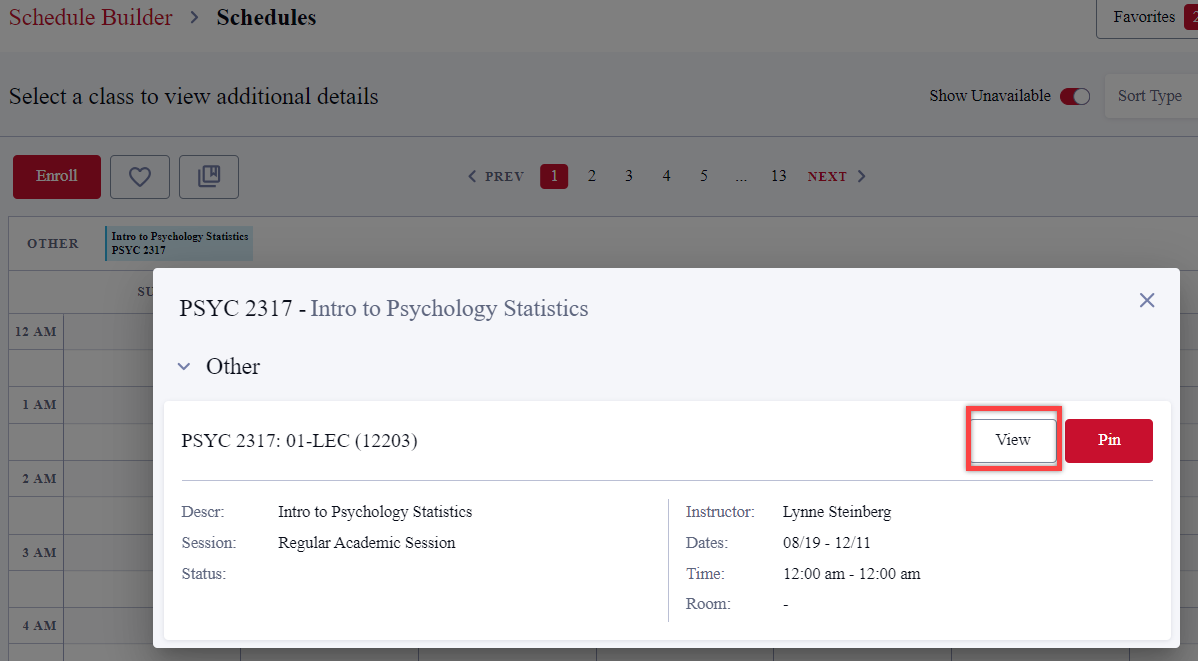1198x661 pixels.
Task: Open the Schedule Builder breadcrumb link
Action: (91, 18)
